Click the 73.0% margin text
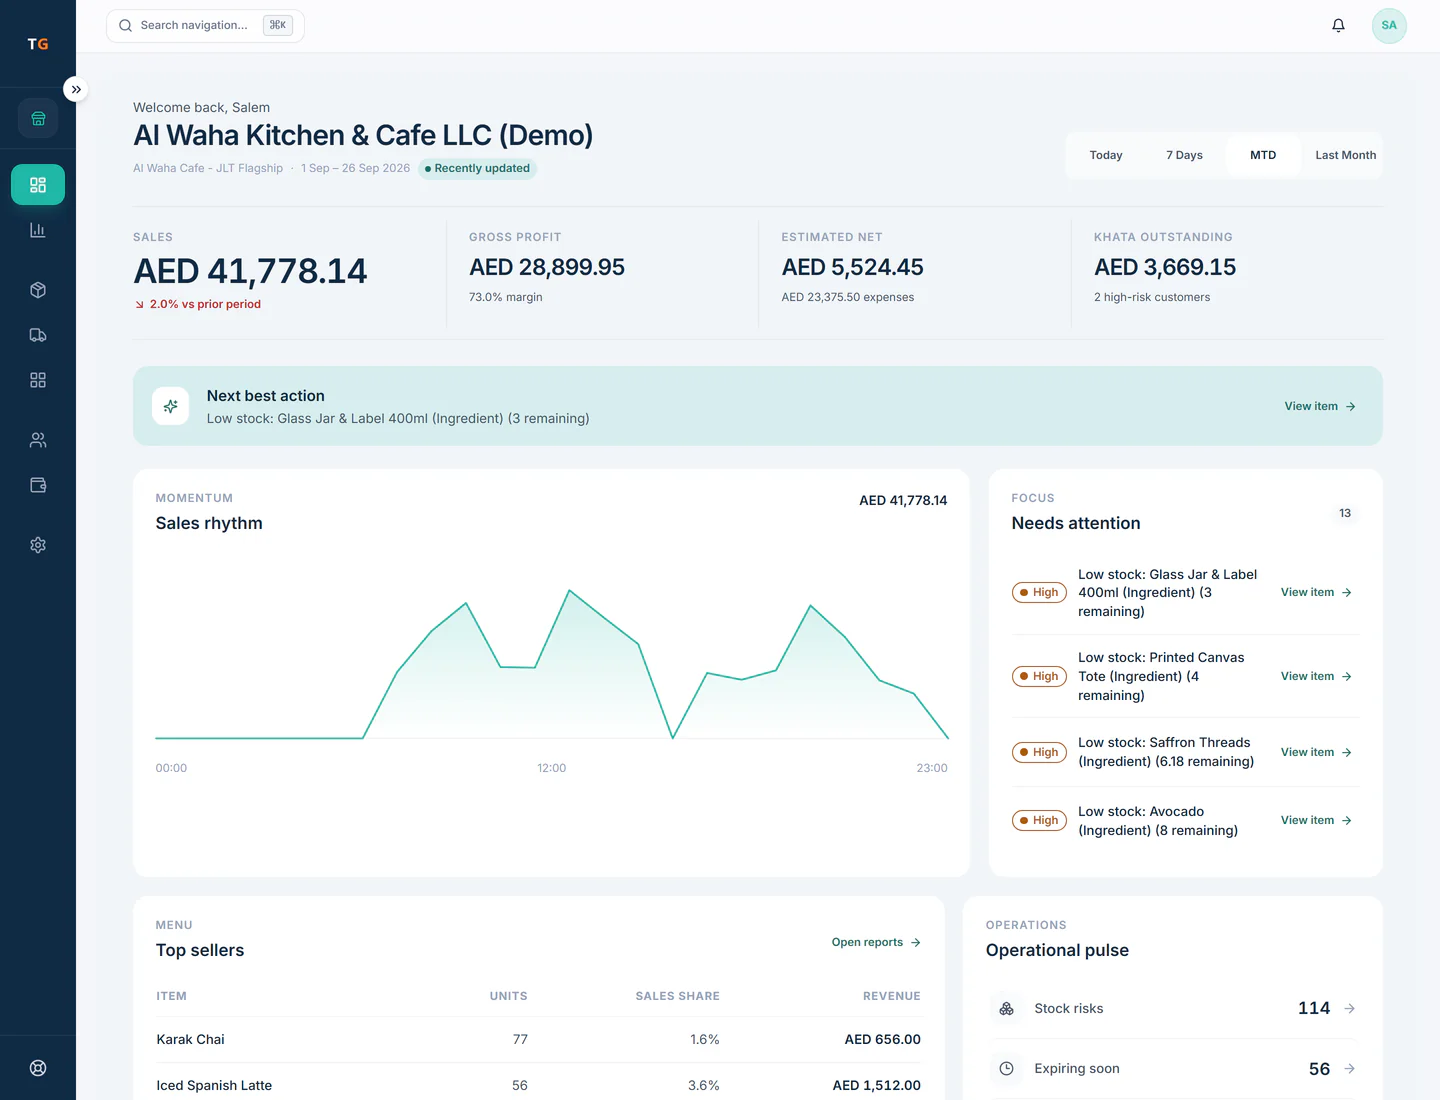The image size is (1440, 1100). coord(506,297)
